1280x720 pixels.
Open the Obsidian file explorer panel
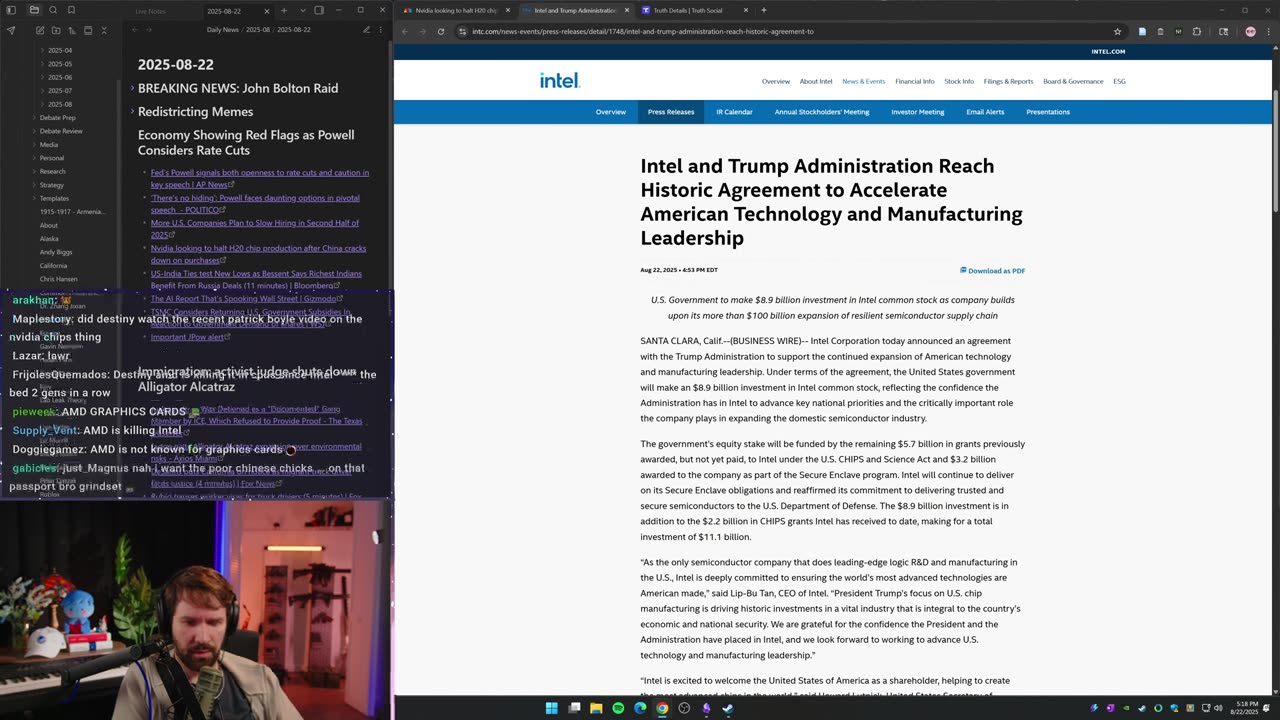(34, 10)
